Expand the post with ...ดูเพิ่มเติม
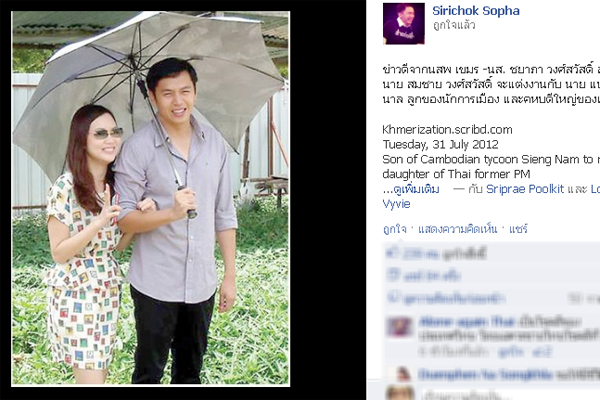Screen dimensions: 600x400 coord(411,189)
